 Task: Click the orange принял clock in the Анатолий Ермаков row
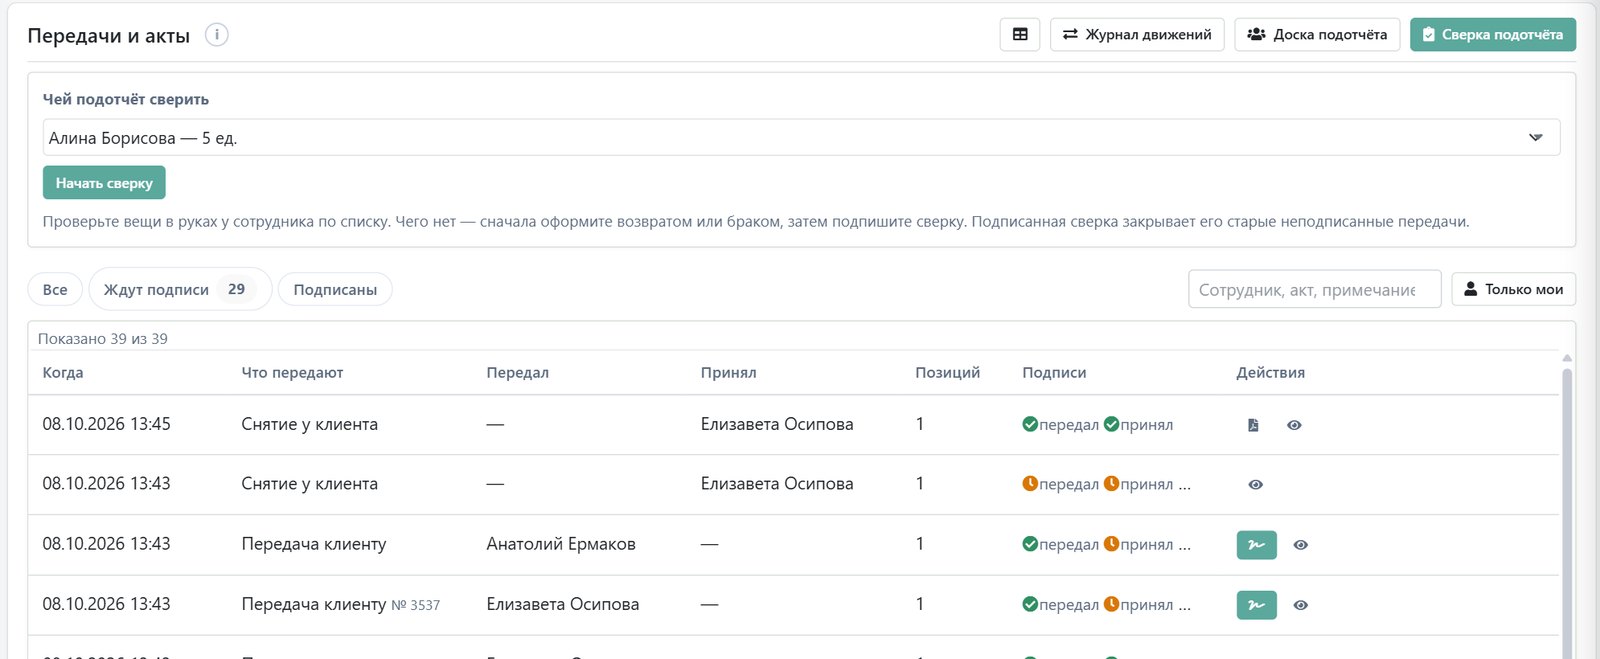coord(1111,544)
